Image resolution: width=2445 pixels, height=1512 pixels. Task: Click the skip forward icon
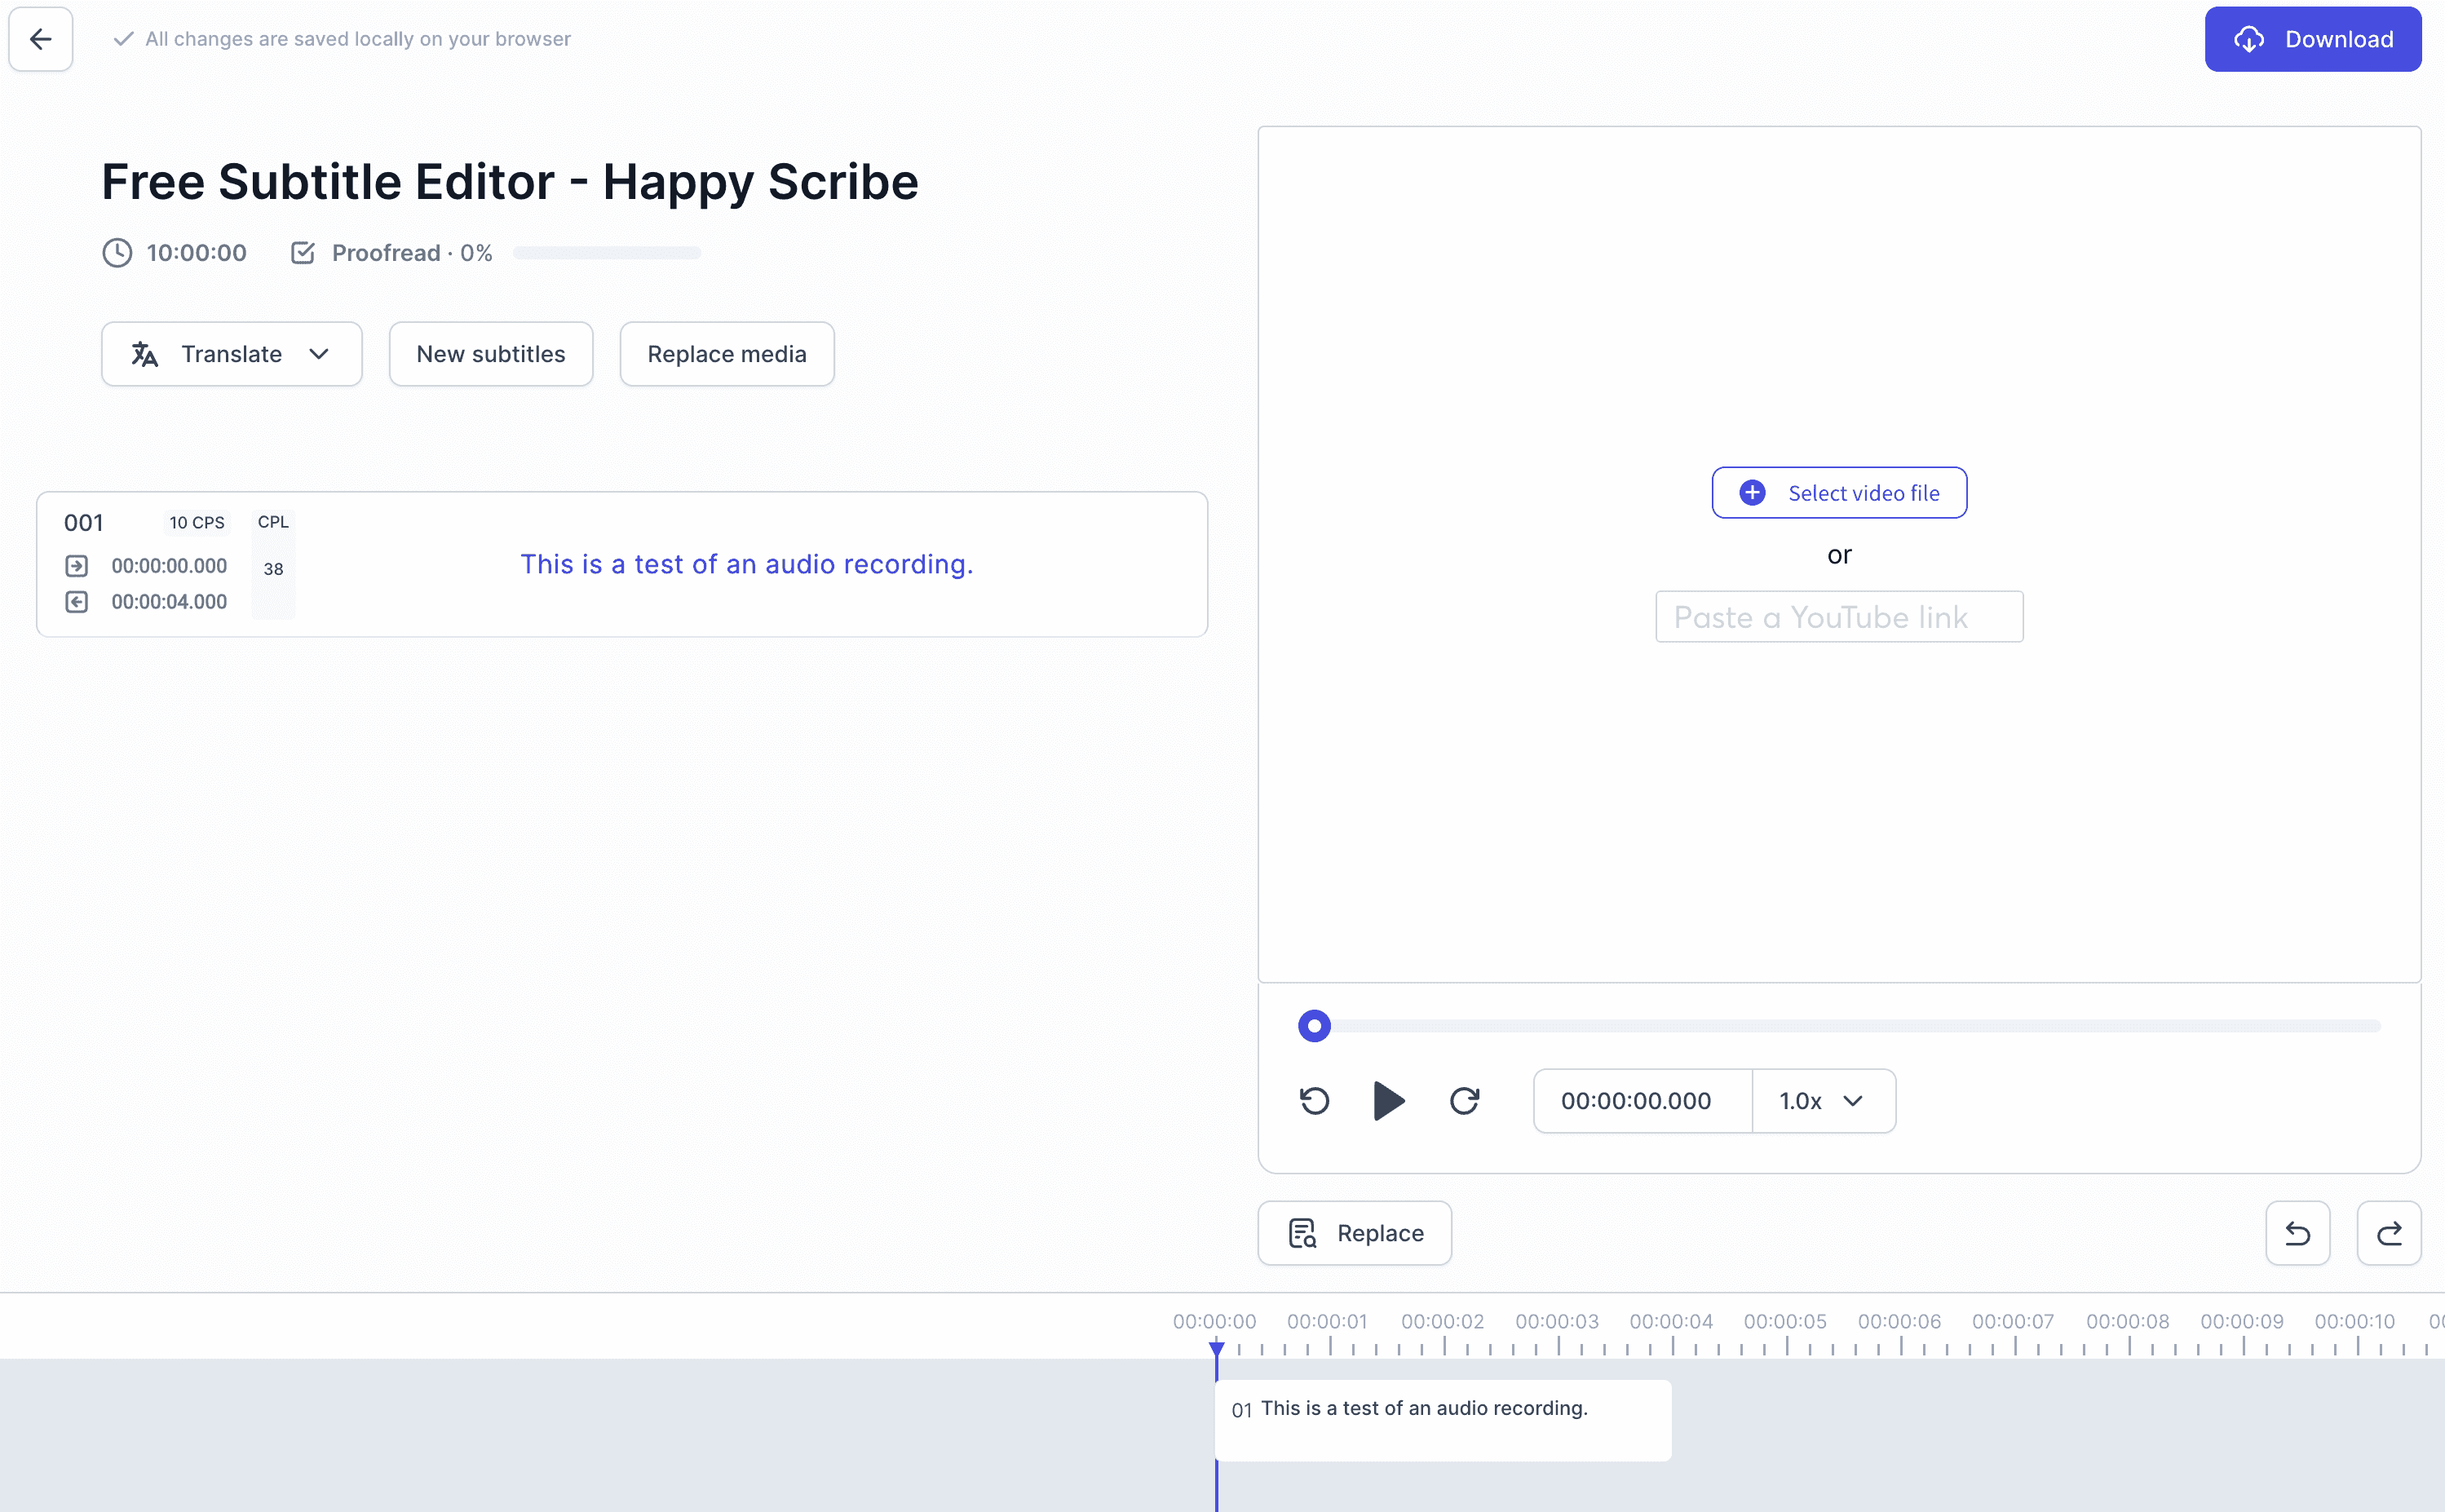(1464, 1100)
